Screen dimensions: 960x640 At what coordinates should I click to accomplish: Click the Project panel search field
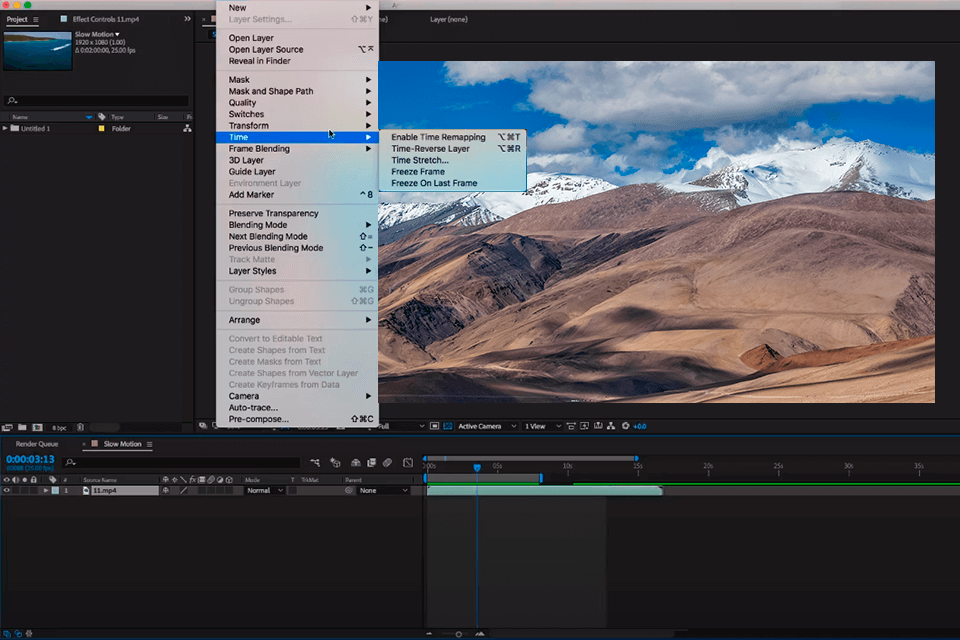pyautogui.click(x=96, y=100)
